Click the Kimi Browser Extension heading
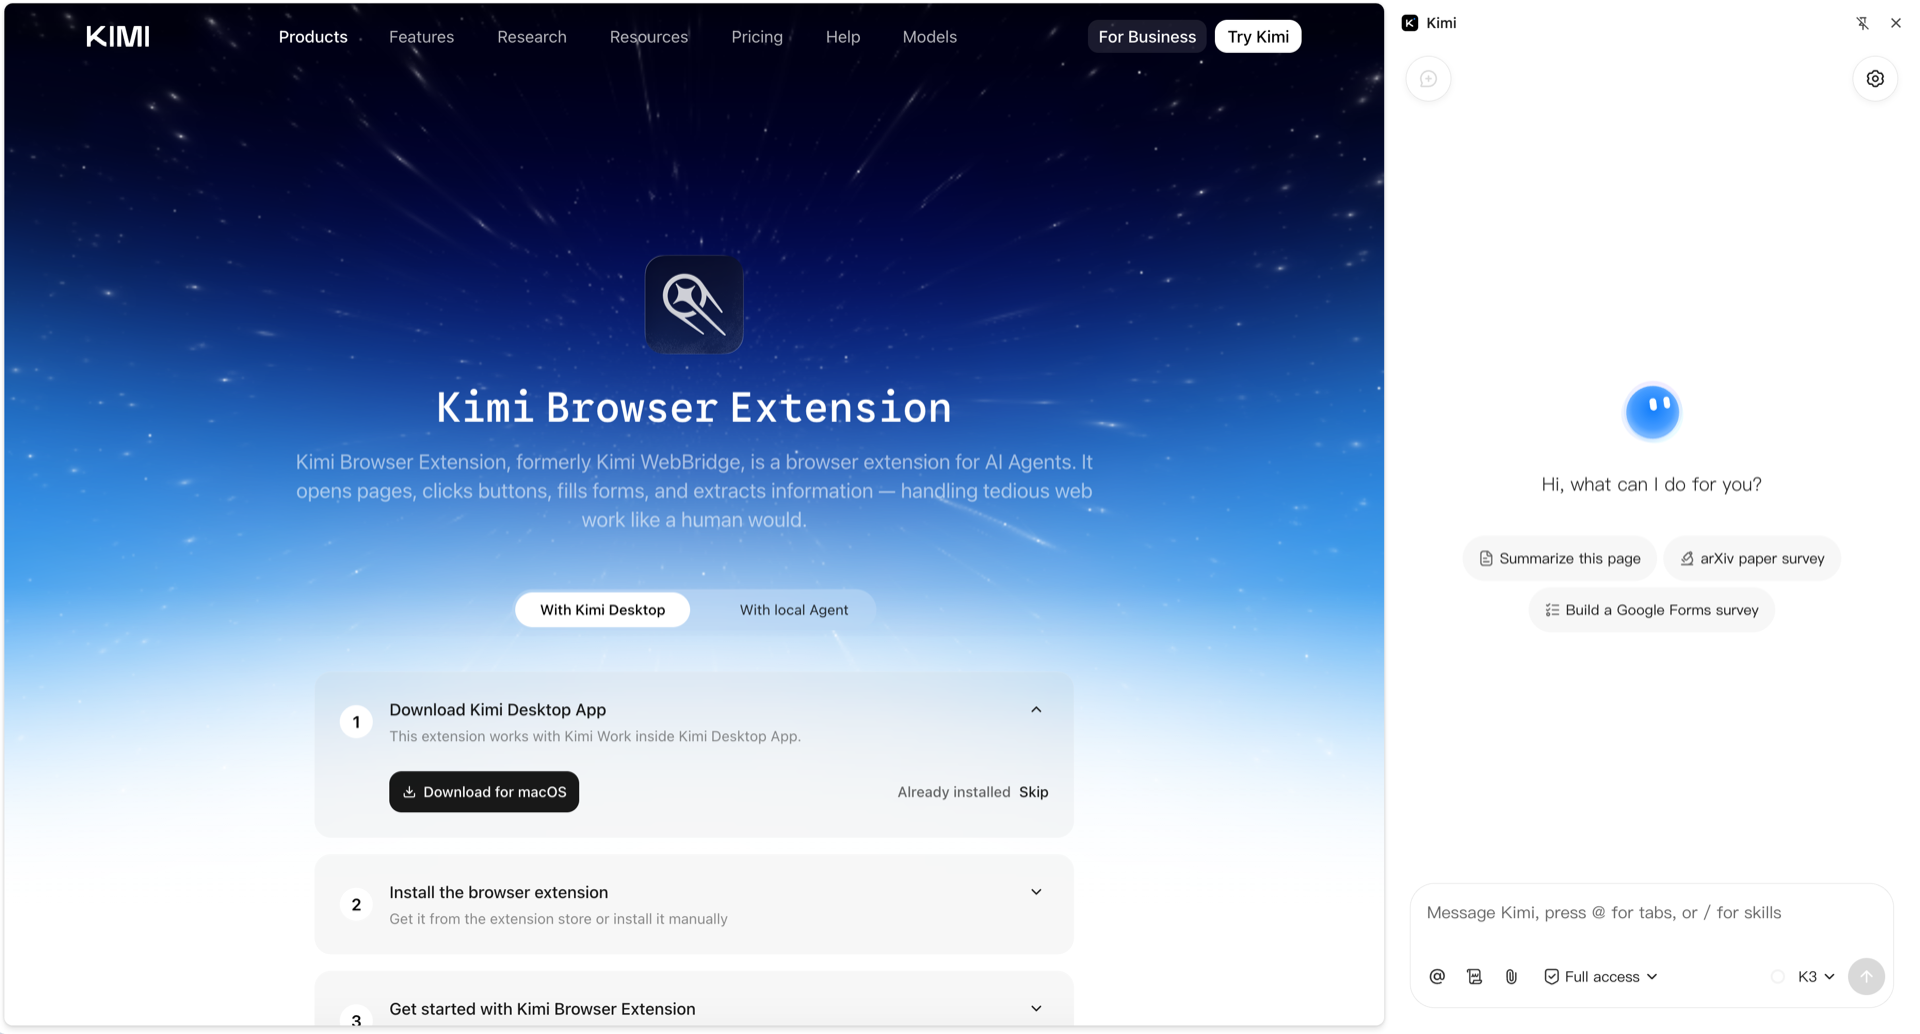The height and width of the screenshot is (1034, 1920). 694,408
